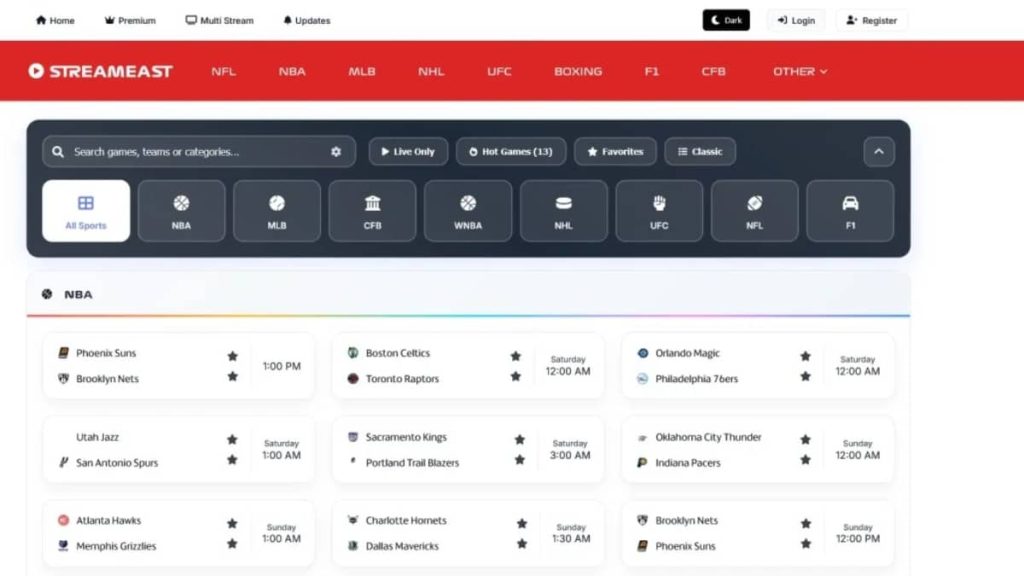This screenshot has width=1024, height=576.
Task: Select the NFL football category tile
Action: coord(754,211)
